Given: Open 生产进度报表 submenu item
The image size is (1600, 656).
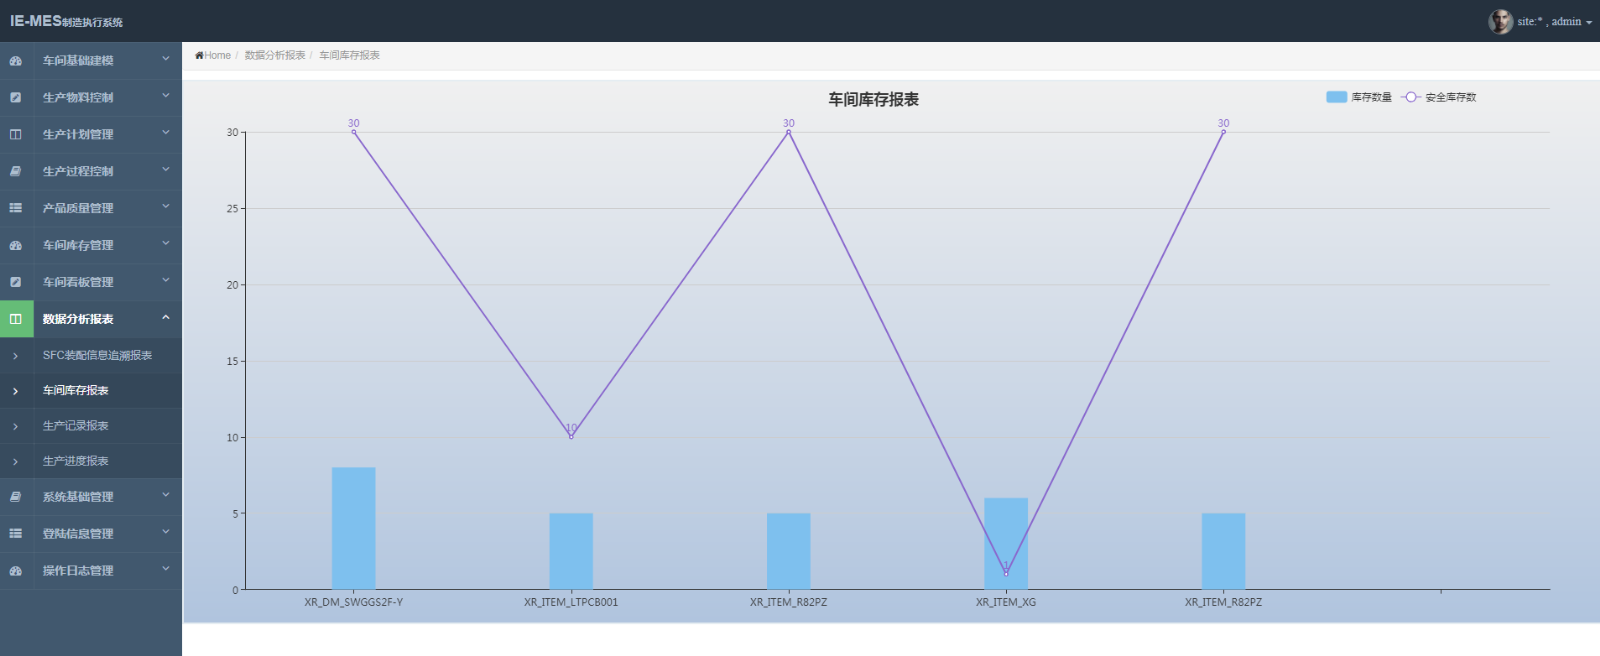Looking at the screenshot, I should tap(75, 461).
